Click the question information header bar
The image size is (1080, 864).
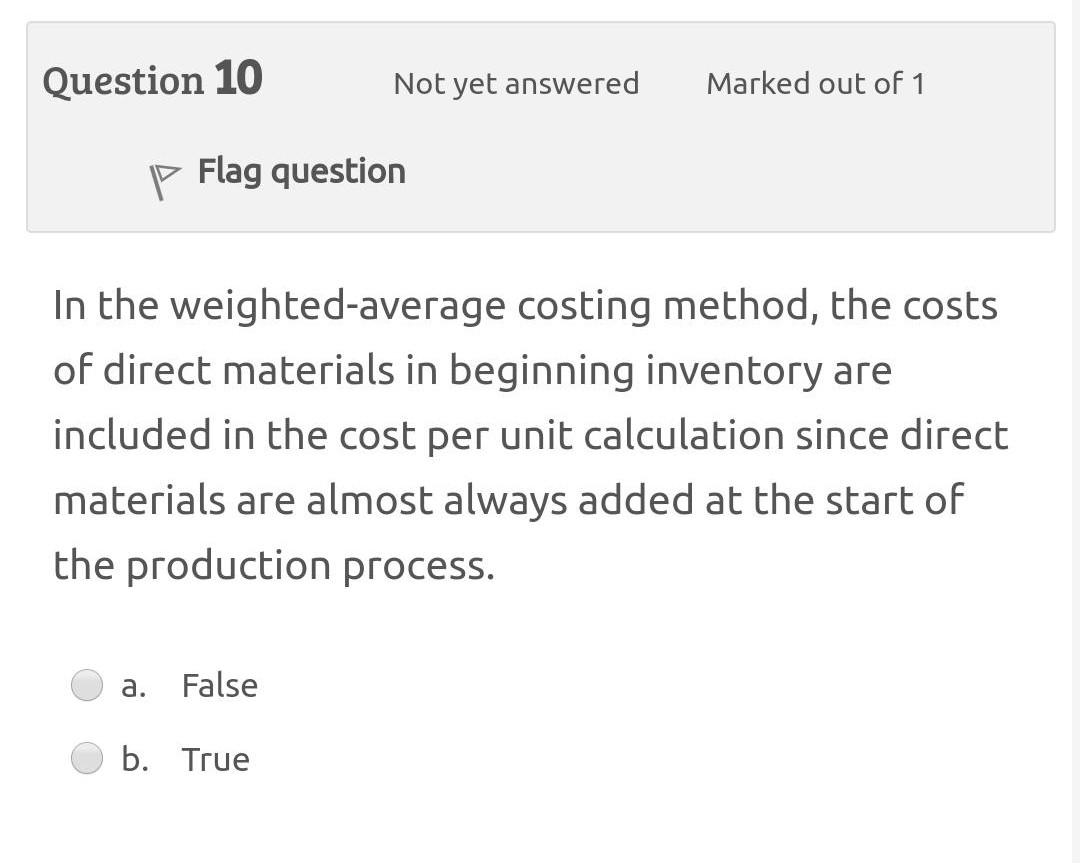pos(540,125)
